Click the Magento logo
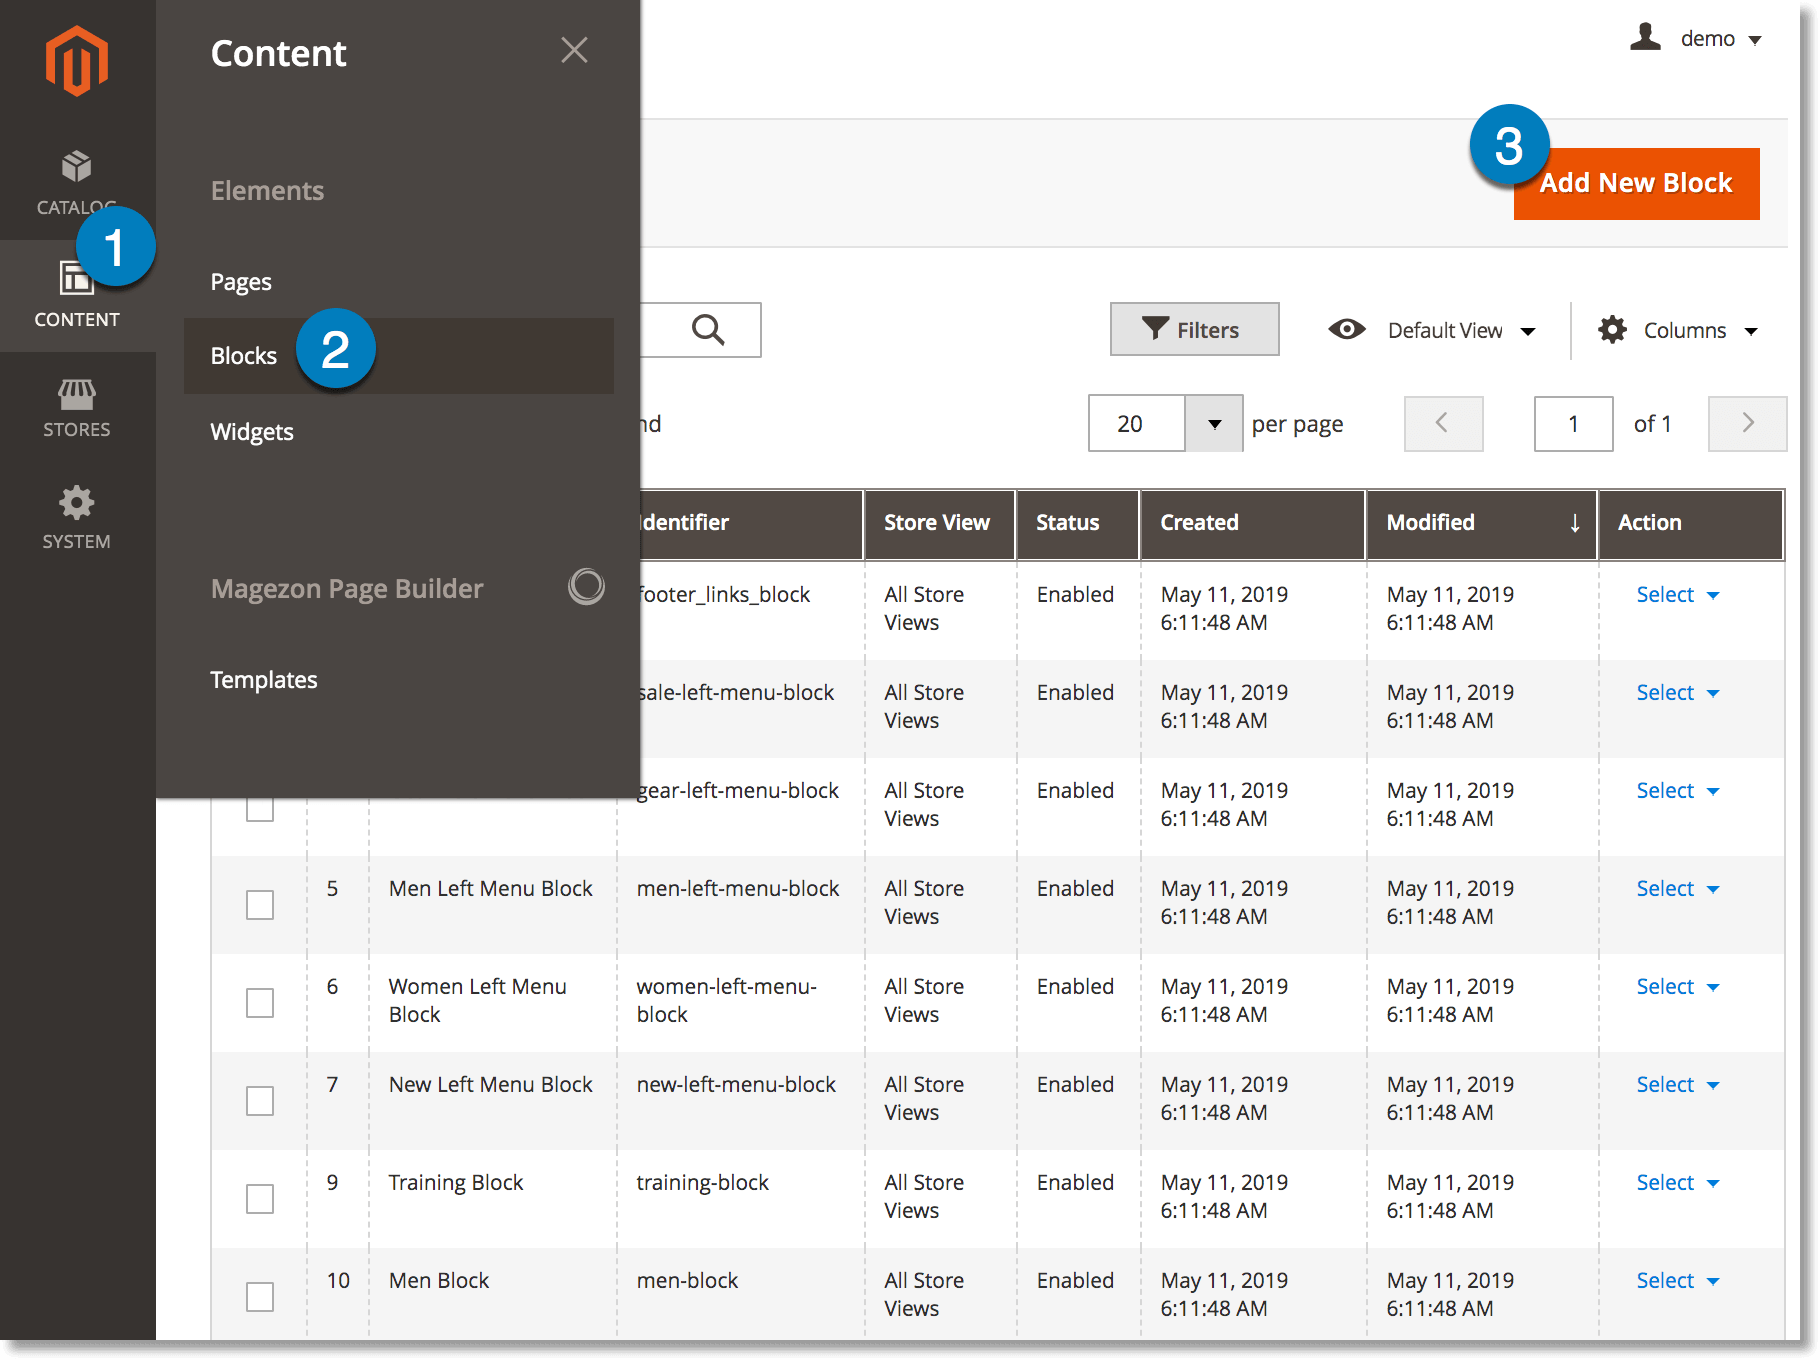The width and height of the screenshot is (1820, 1360). 76,60
